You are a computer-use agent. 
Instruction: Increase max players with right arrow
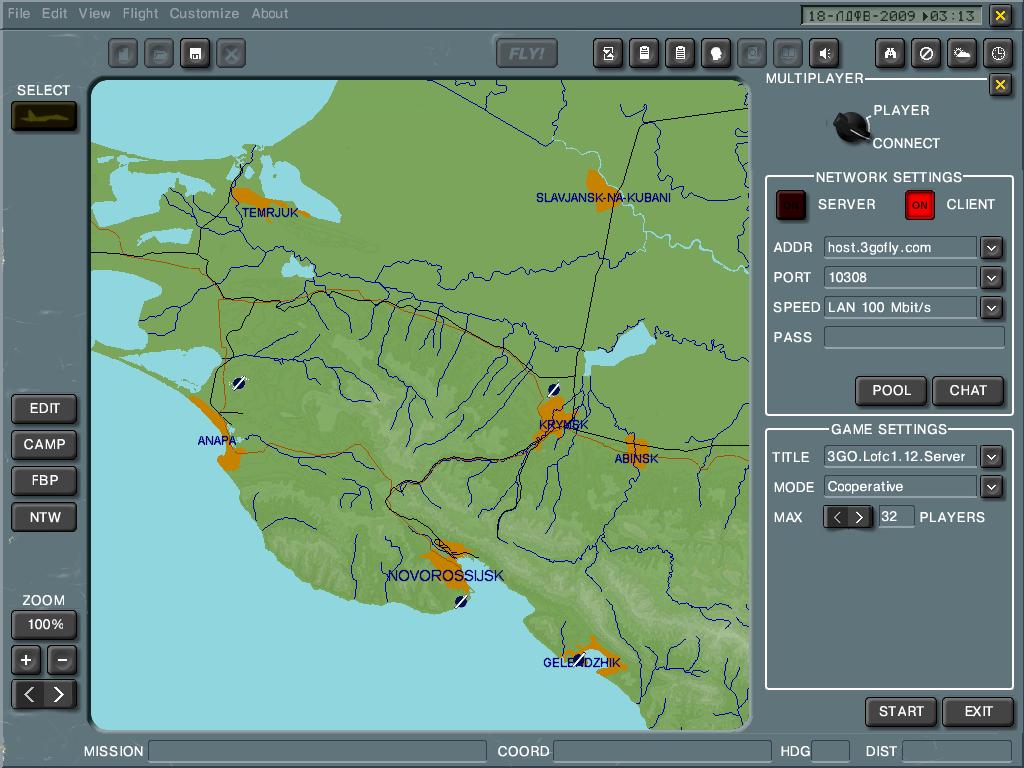(859, 517)
